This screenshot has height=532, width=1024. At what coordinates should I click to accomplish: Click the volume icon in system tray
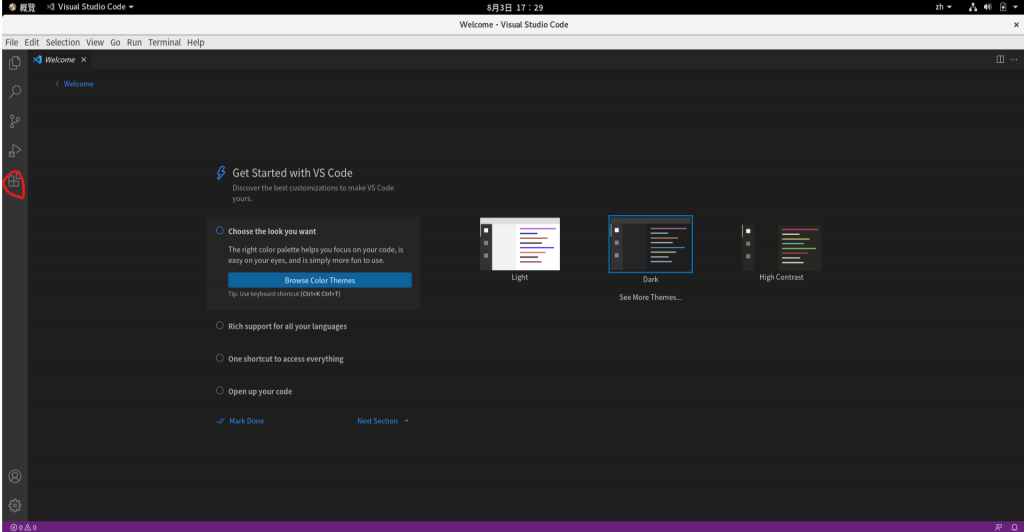point(987,7)
